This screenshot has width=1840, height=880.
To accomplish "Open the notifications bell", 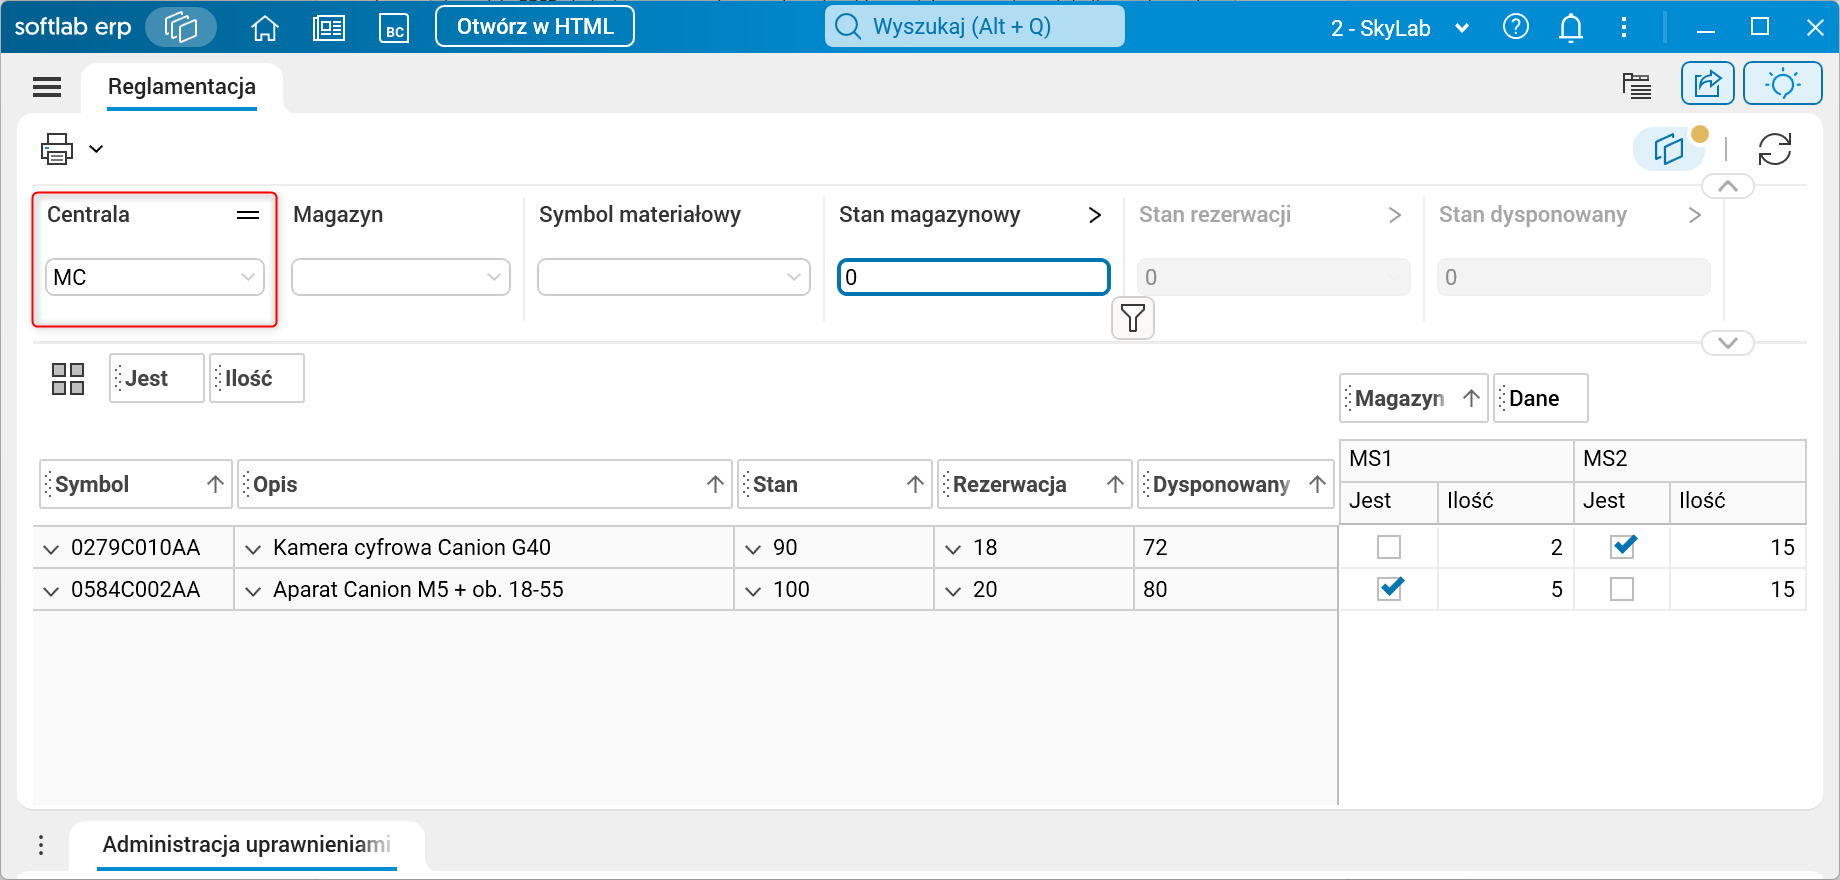I will 1571,27.
